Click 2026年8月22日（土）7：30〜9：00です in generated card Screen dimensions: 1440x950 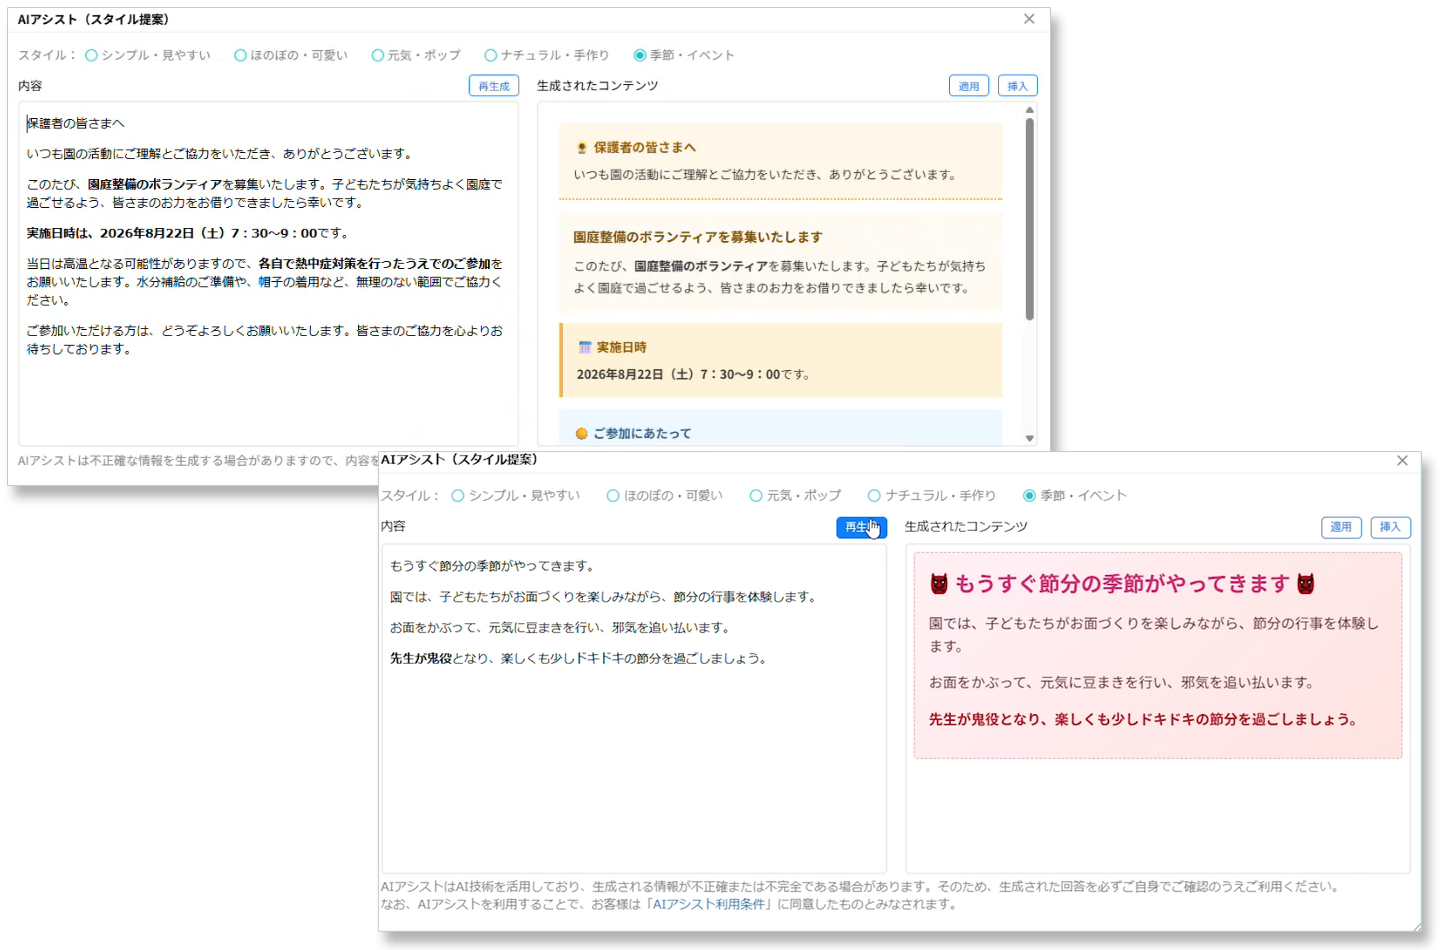[x=693, y=375]
